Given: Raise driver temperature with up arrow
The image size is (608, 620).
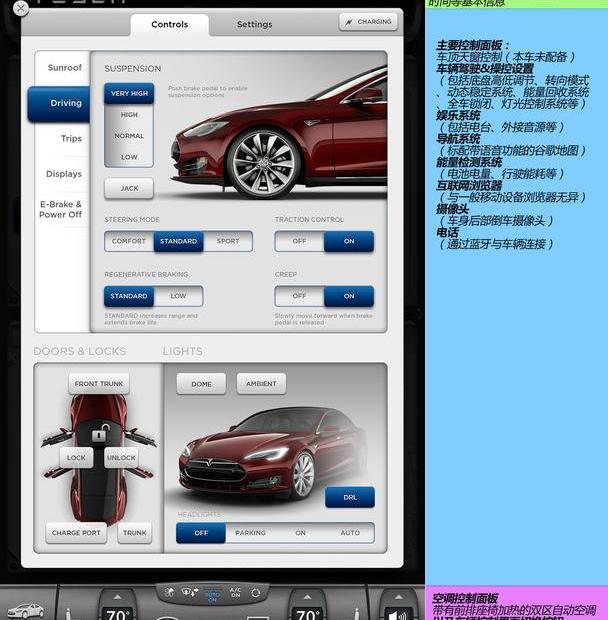Looking at the screenshot, I should pos(117,597).
